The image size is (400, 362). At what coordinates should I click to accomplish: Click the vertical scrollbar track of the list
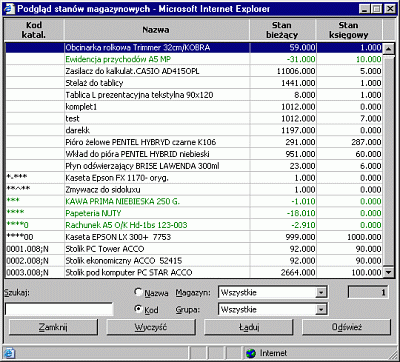(x=388, y=160)
